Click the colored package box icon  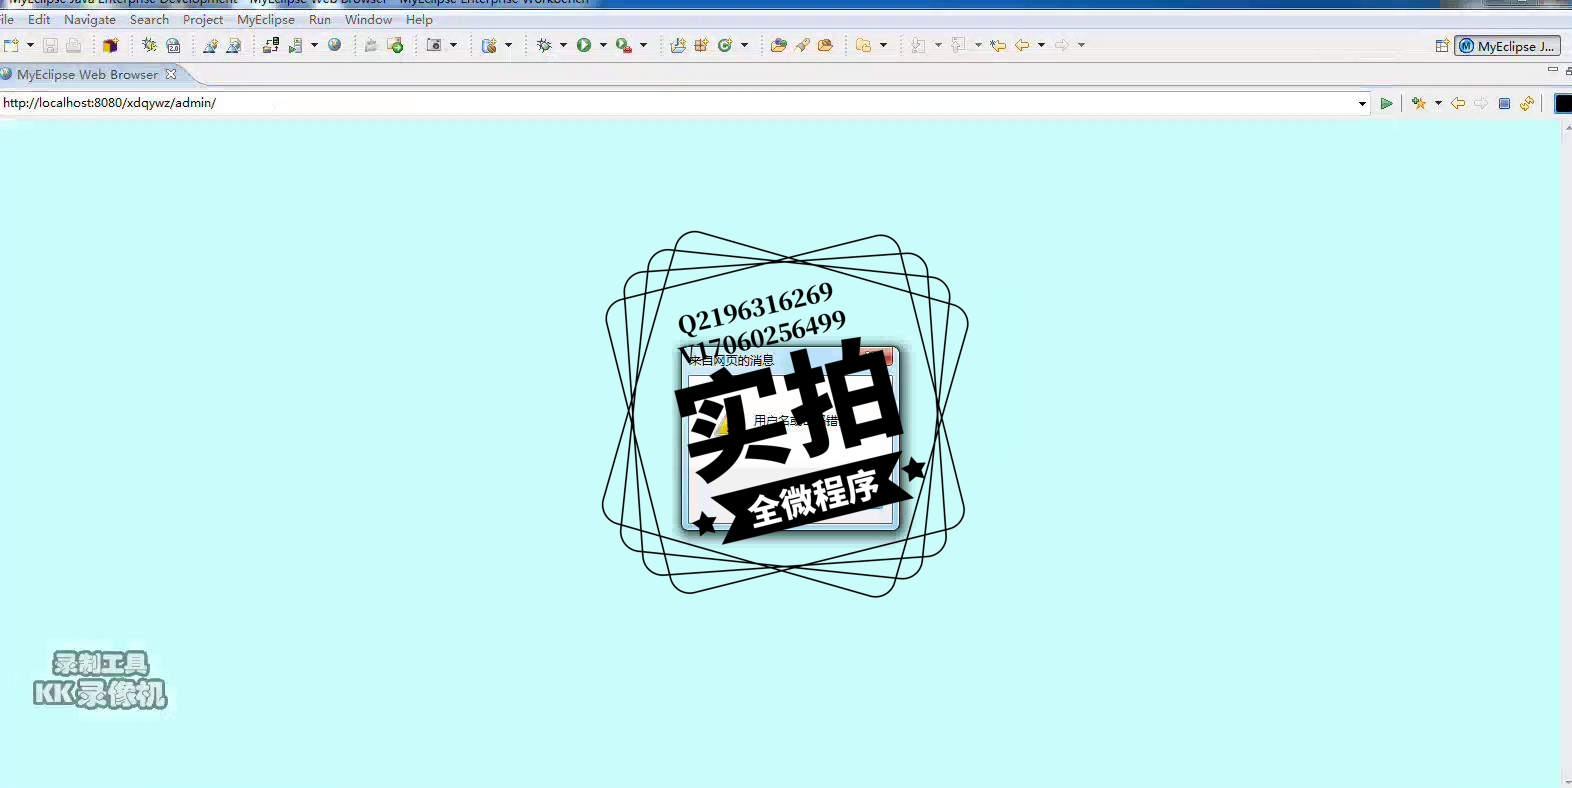[x=110, y=45]
